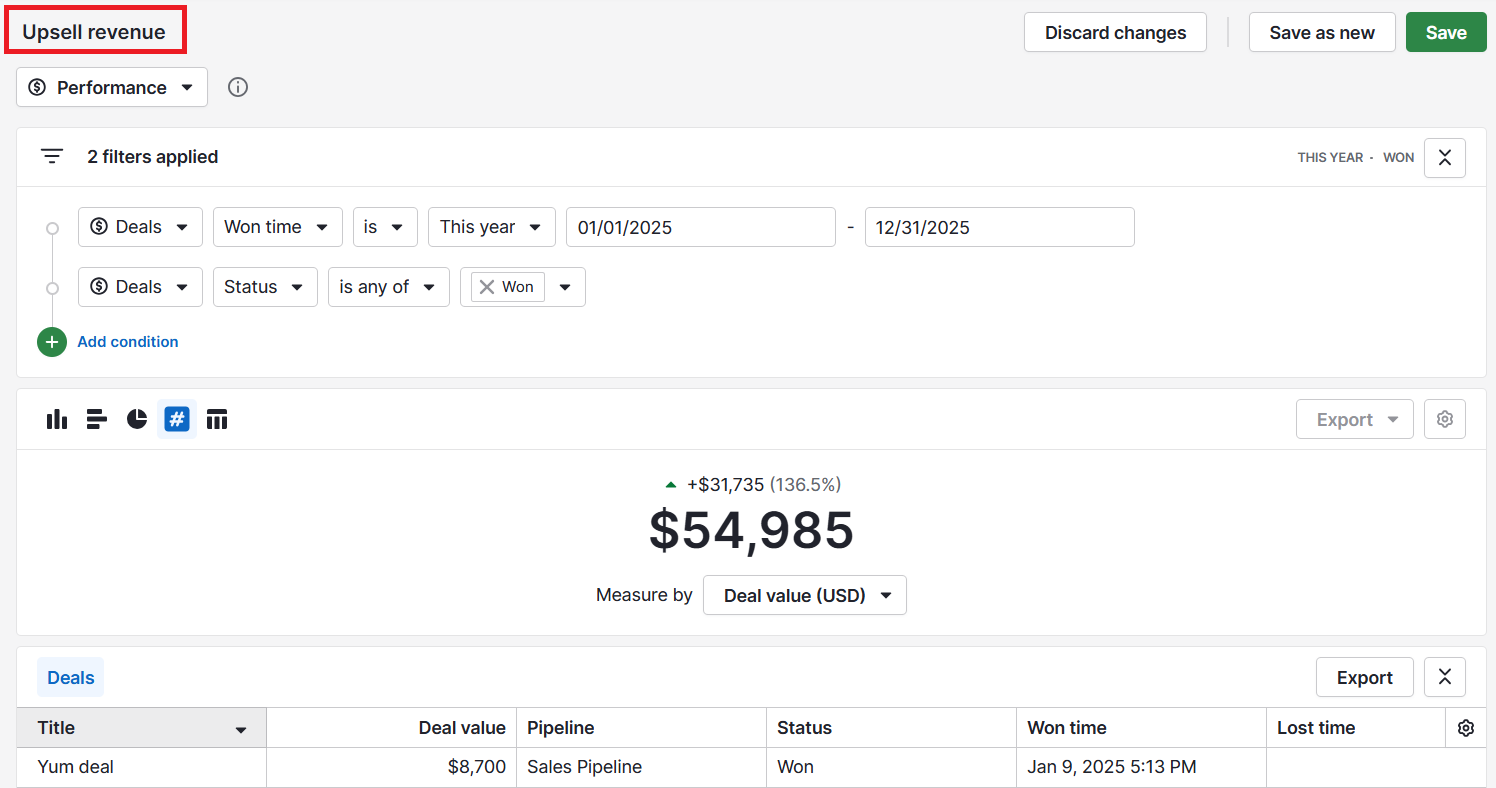This screenshot has width=1496, height=788.
Task: Select the column chart view icon
Action: pos(57,419)
